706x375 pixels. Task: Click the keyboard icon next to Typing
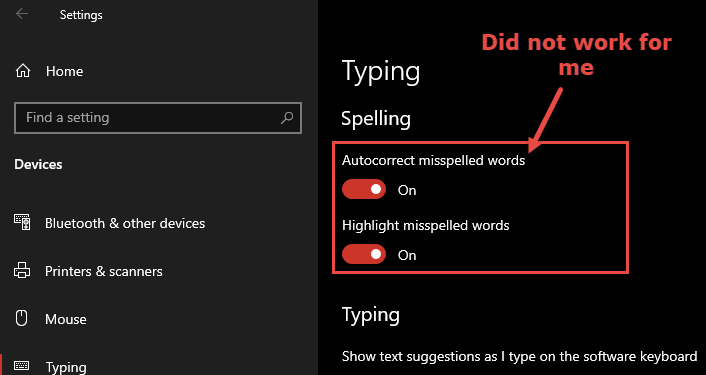point(22,366)
